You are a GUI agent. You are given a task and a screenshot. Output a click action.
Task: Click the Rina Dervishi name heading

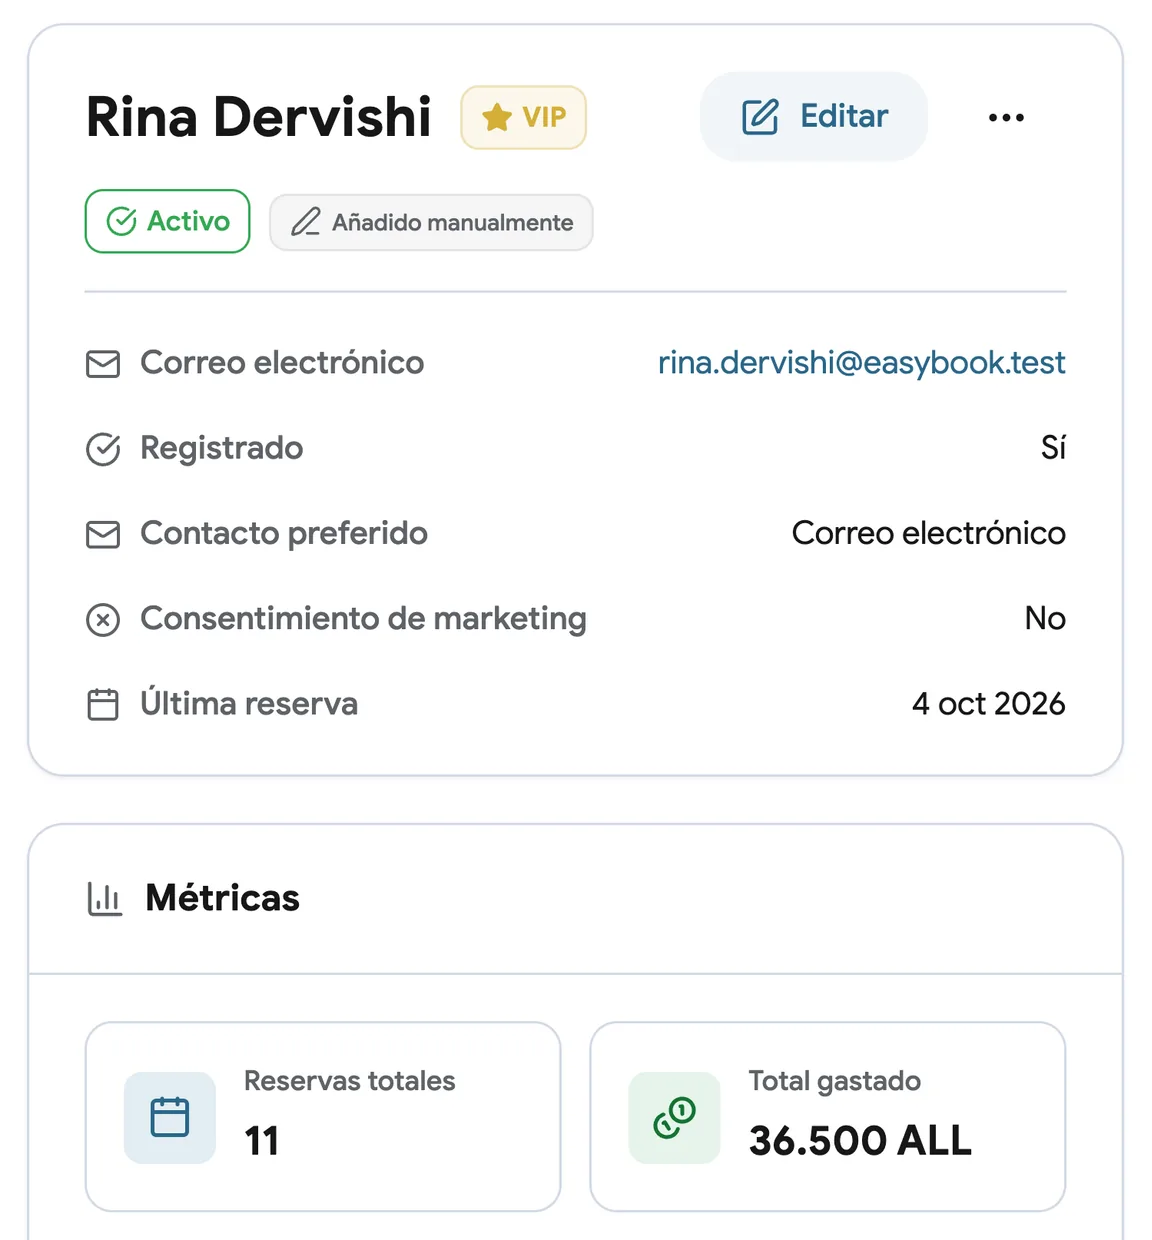[259, 117]
